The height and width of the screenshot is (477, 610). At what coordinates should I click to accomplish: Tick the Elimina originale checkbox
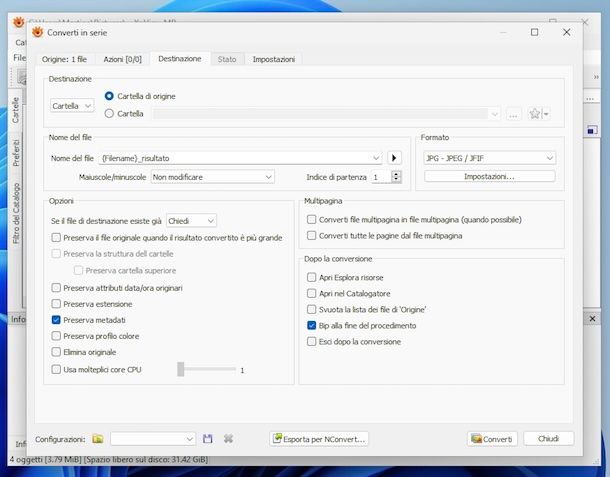(56, 352)
